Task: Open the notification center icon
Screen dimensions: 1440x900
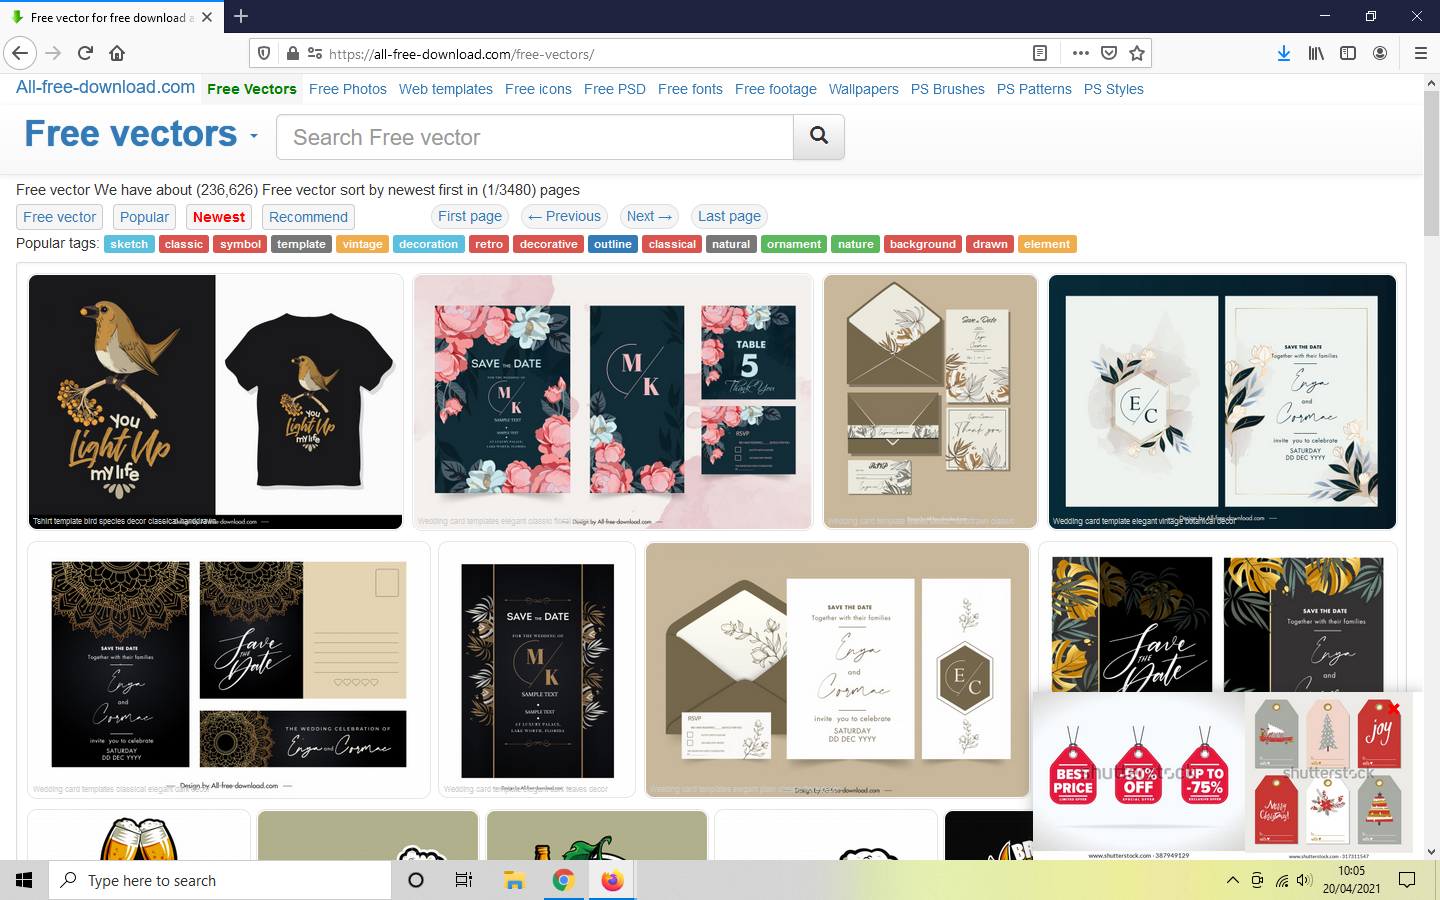Action: point(1407,880)
